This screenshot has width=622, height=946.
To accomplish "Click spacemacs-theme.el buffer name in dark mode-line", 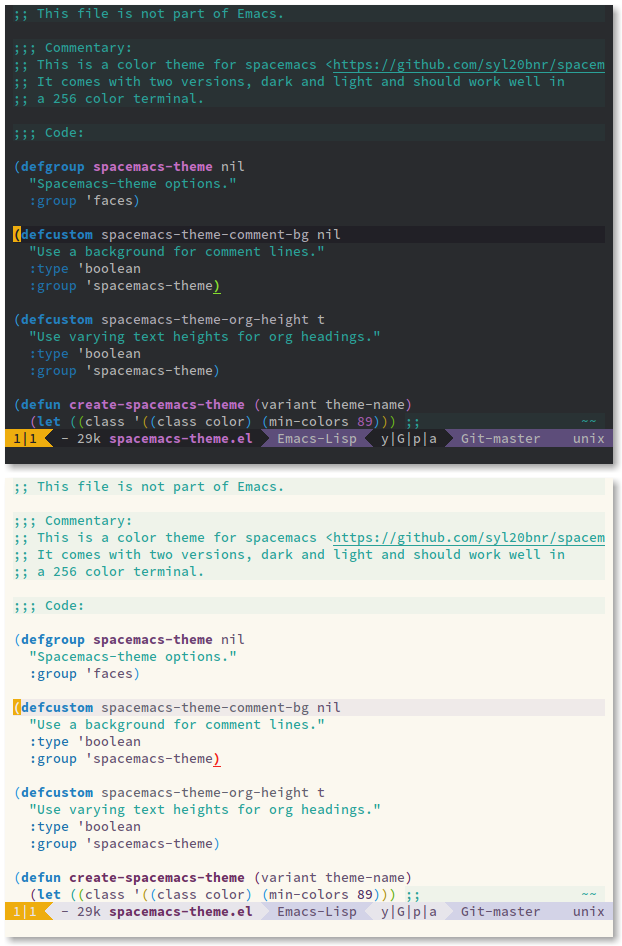I will tap(181, 439).
